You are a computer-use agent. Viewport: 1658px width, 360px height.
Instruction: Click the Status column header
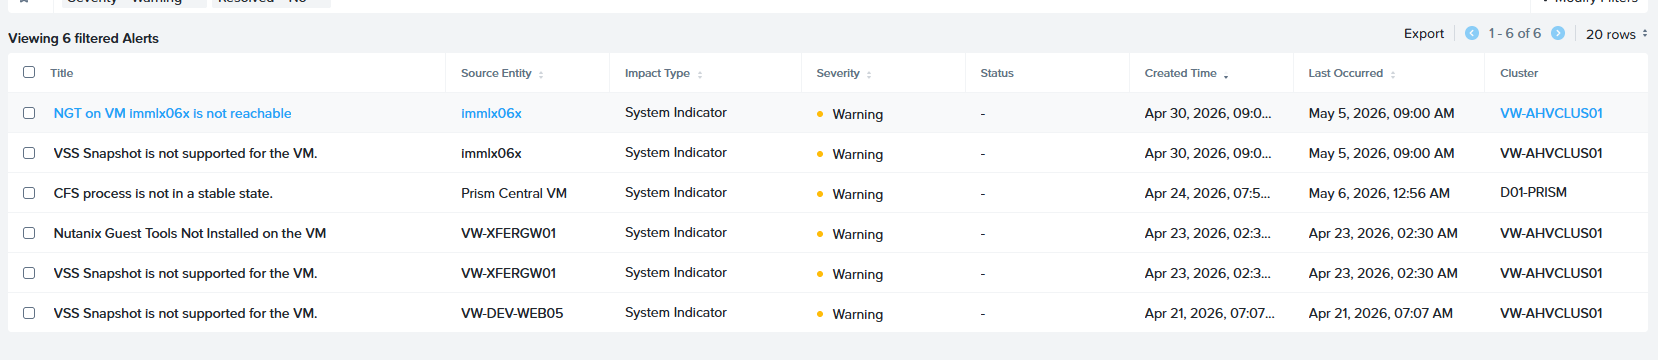click(997, 73)
